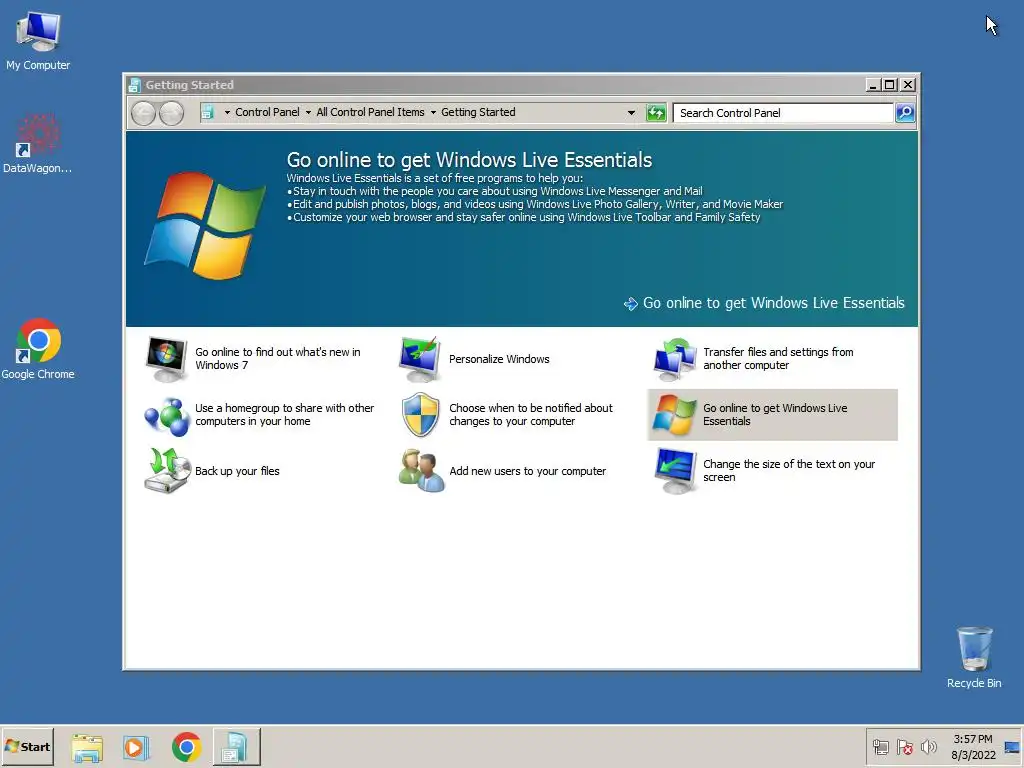Screen dimensions: 1024x768
Task: Click the All Control Panel Items breadcrumb
Action: (x=370, y=112)
